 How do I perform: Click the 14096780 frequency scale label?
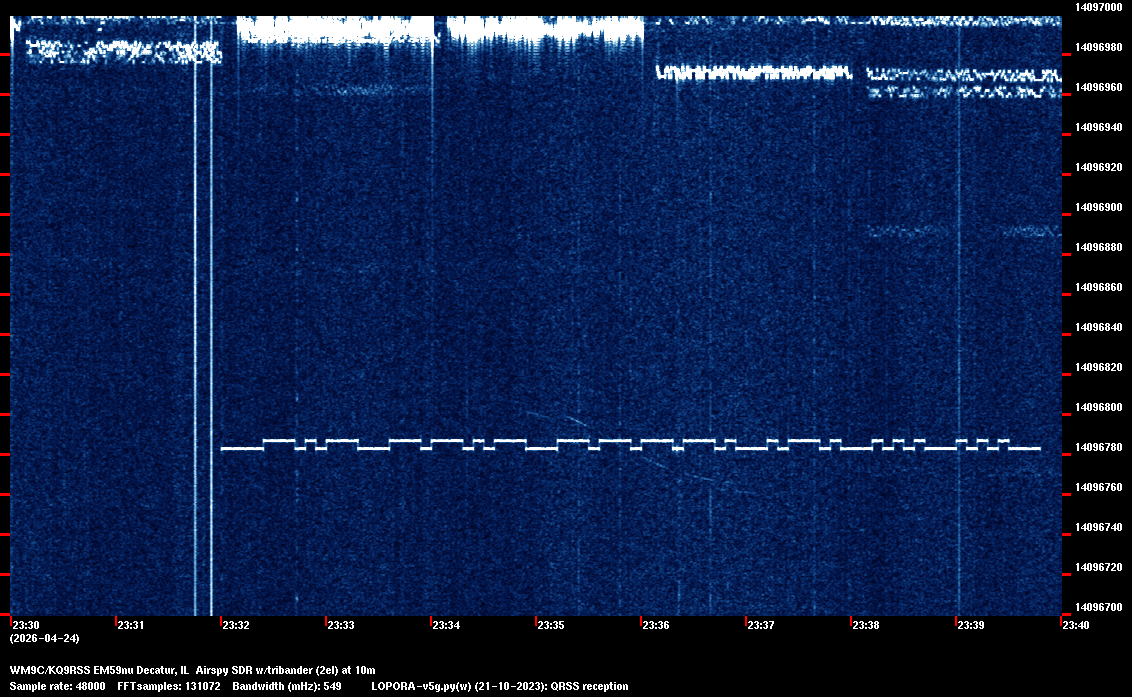click(x=1098, y=447)
